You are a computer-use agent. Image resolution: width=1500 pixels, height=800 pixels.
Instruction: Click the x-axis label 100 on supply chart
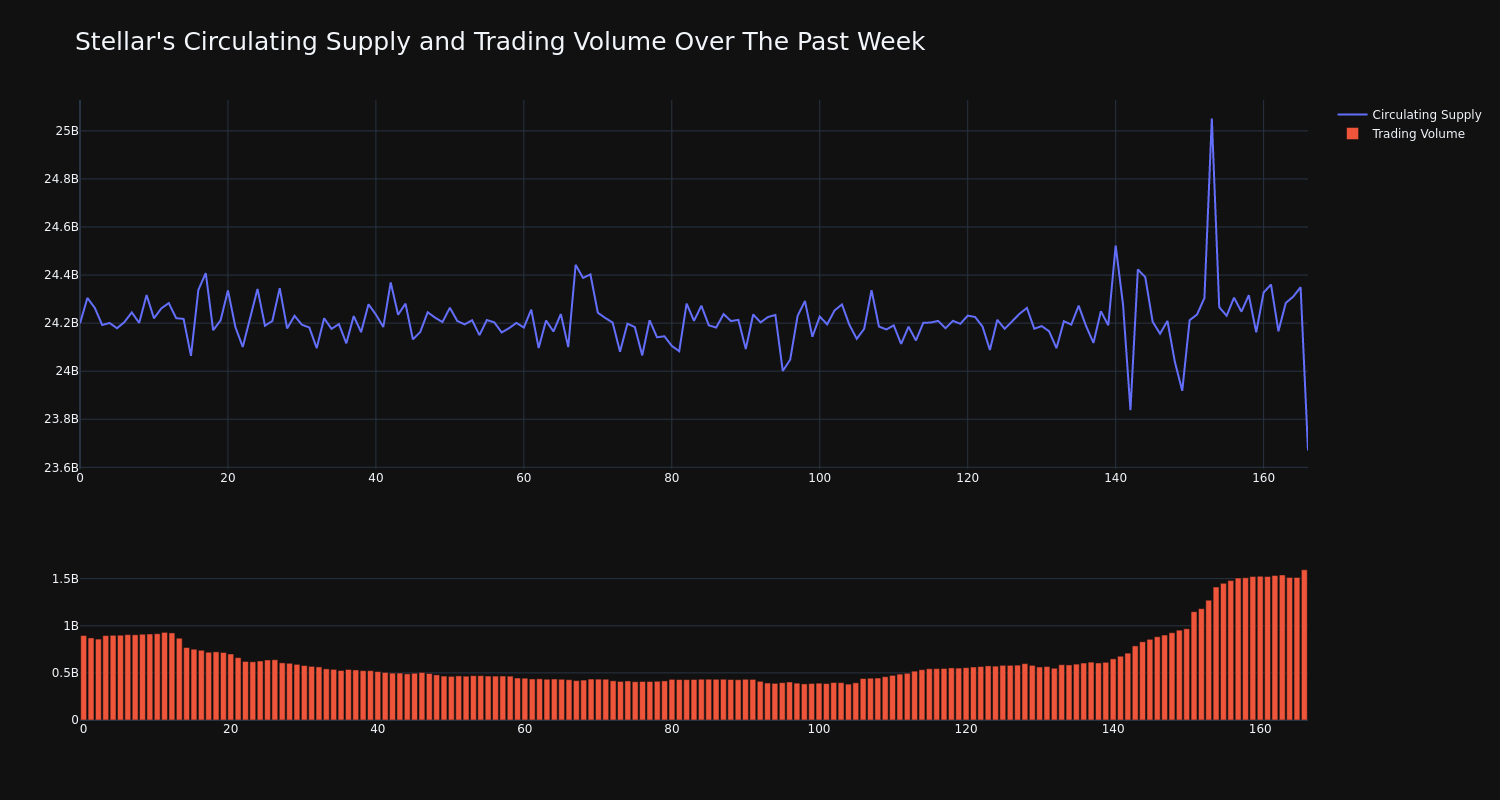point(819,478)
